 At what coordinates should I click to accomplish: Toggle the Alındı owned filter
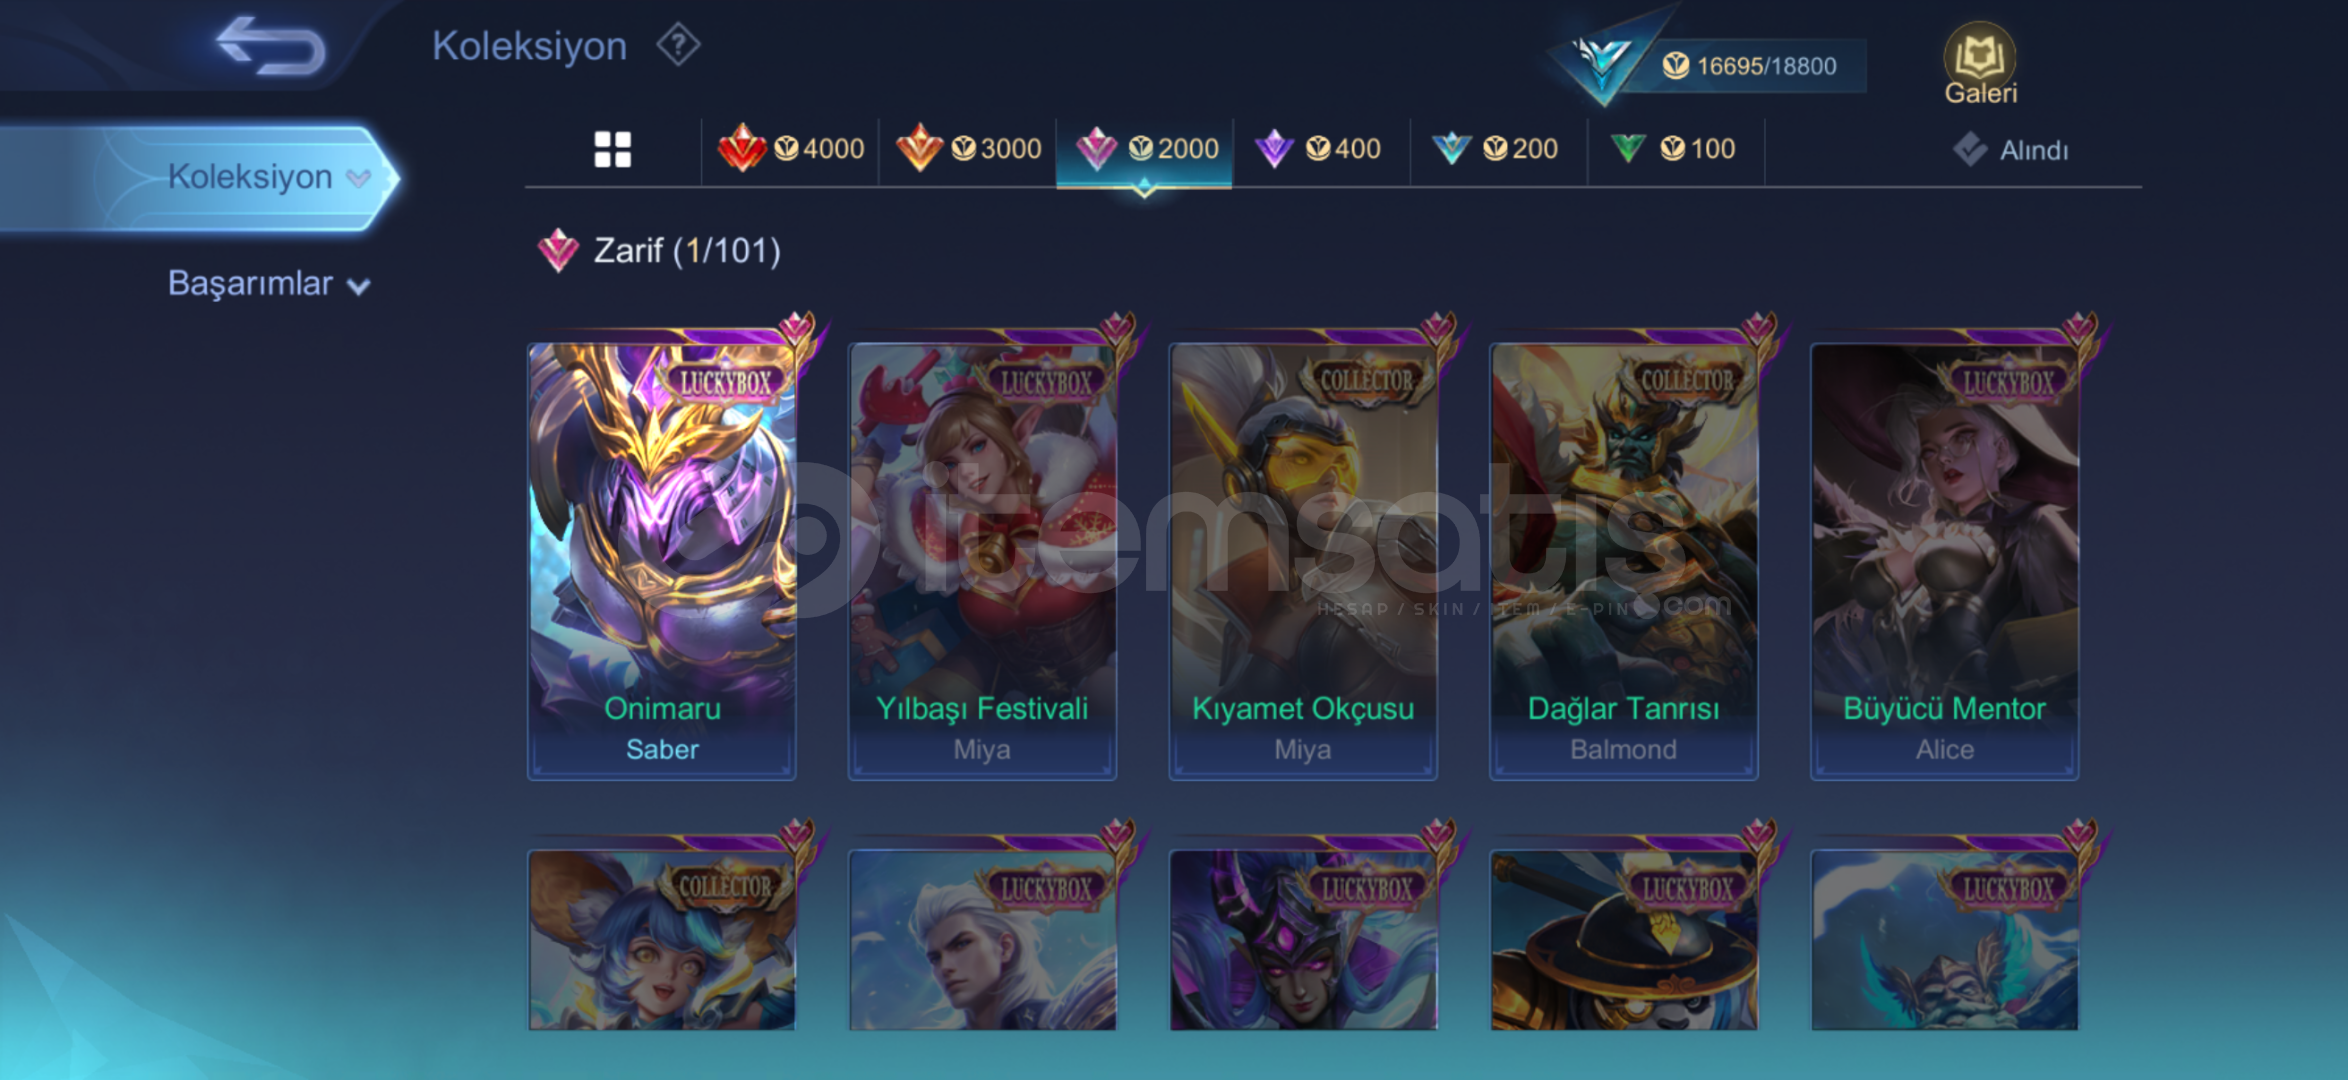(x=2010, y=150)
